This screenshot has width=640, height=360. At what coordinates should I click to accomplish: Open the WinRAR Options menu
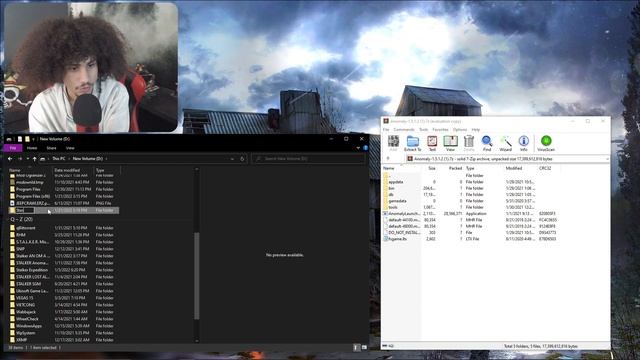click(x=460, y=129)
